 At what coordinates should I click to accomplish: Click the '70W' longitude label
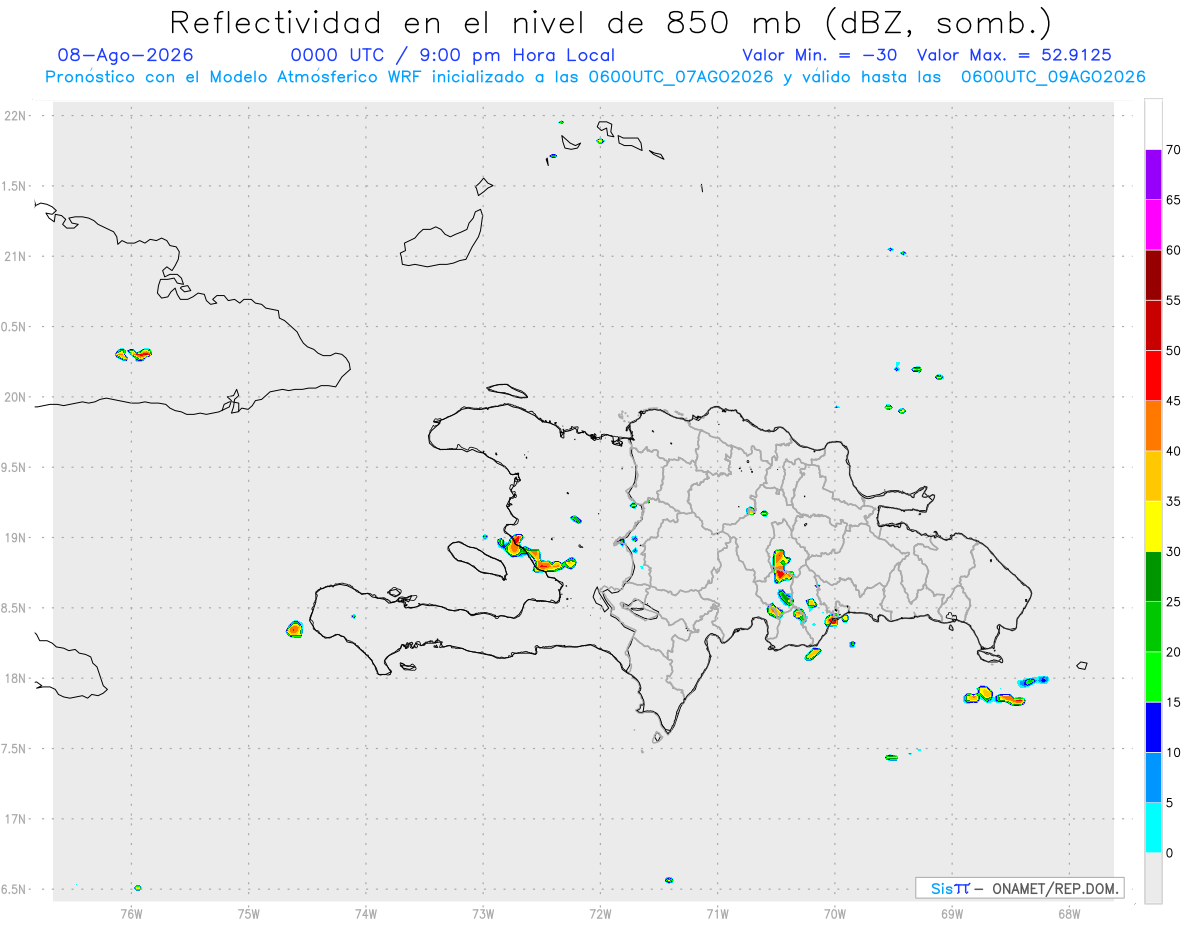click(835, 913)
